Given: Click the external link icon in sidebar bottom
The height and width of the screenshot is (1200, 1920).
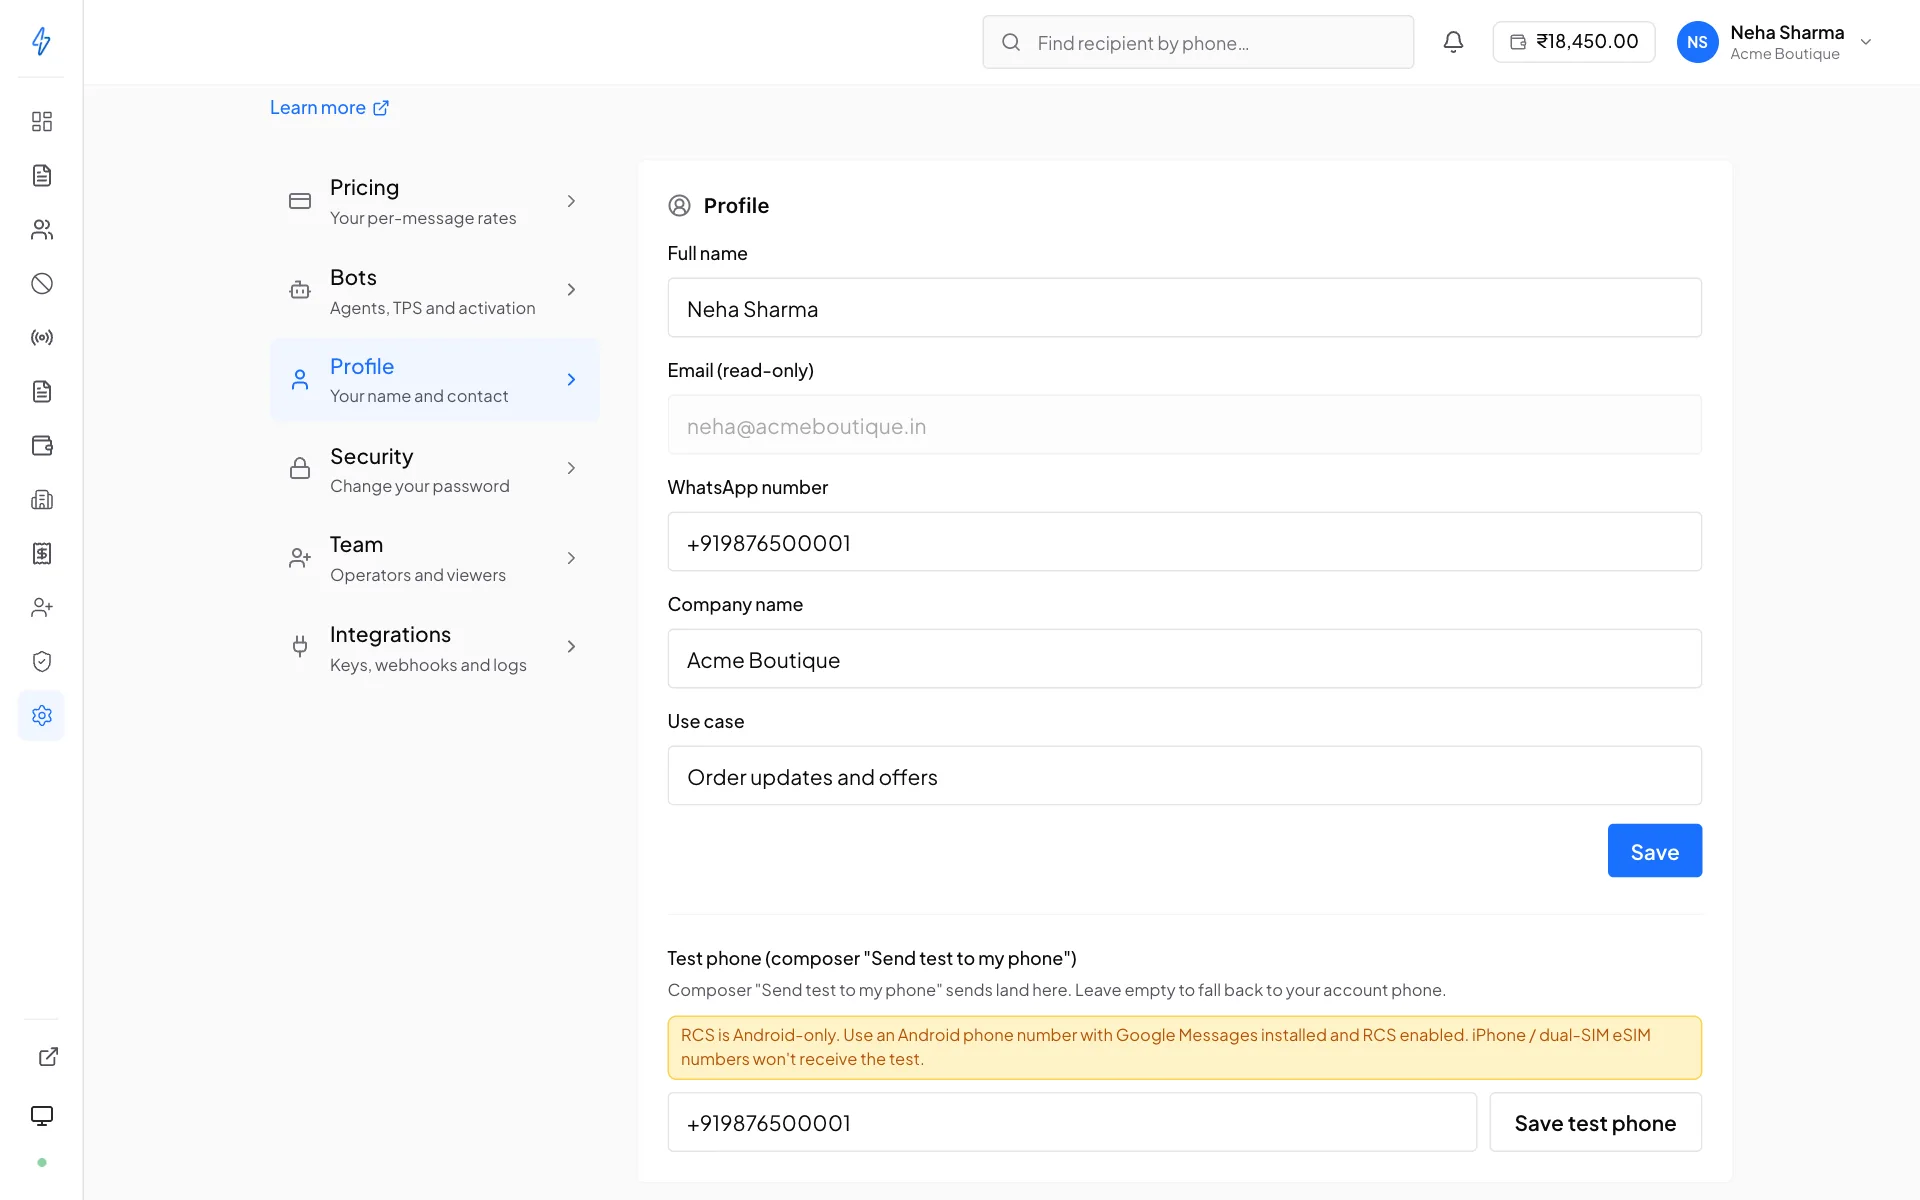Looking at the screenshot, I should (48, 1057).
